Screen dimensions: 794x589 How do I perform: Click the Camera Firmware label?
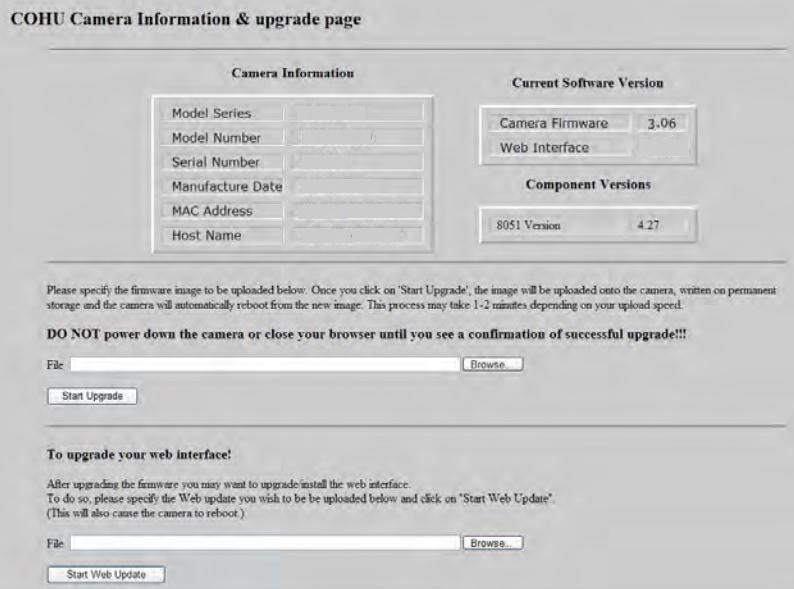(x=553, y=123)
